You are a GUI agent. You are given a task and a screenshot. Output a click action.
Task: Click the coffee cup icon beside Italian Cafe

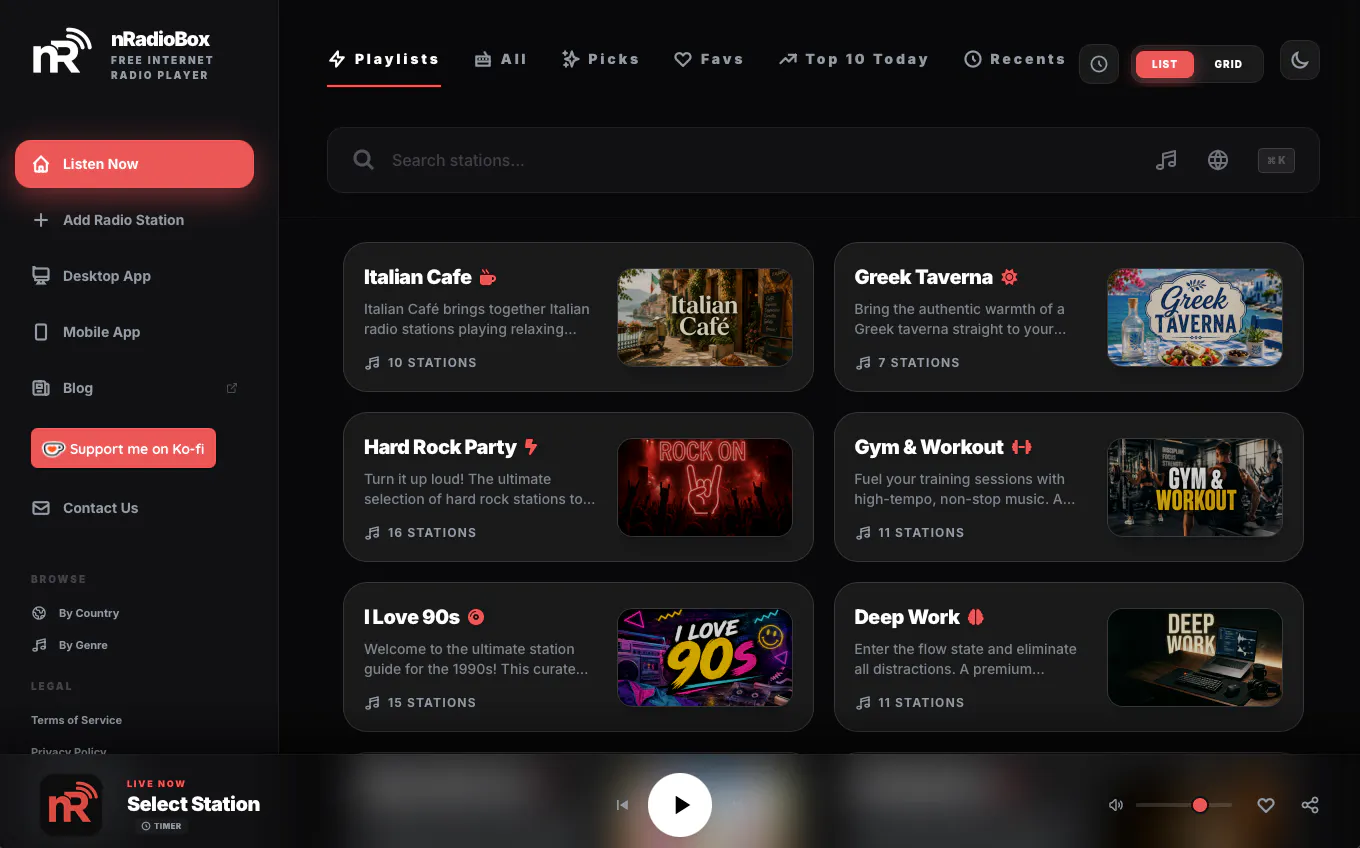tap(488, 277)
